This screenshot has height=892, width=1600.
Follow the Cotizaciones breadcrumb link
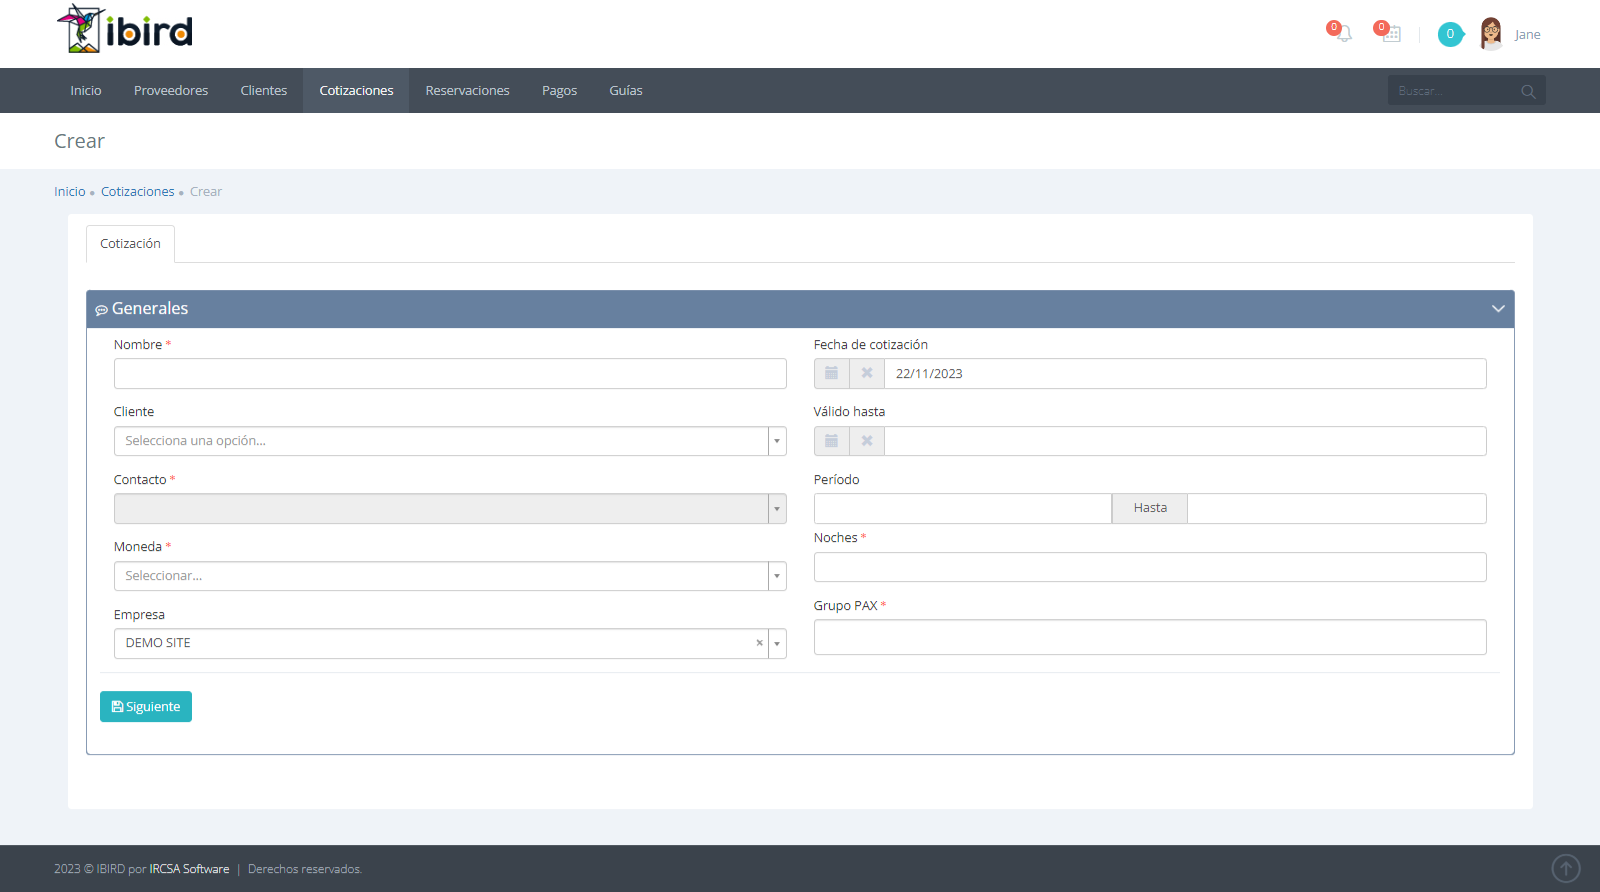(137, 192)
